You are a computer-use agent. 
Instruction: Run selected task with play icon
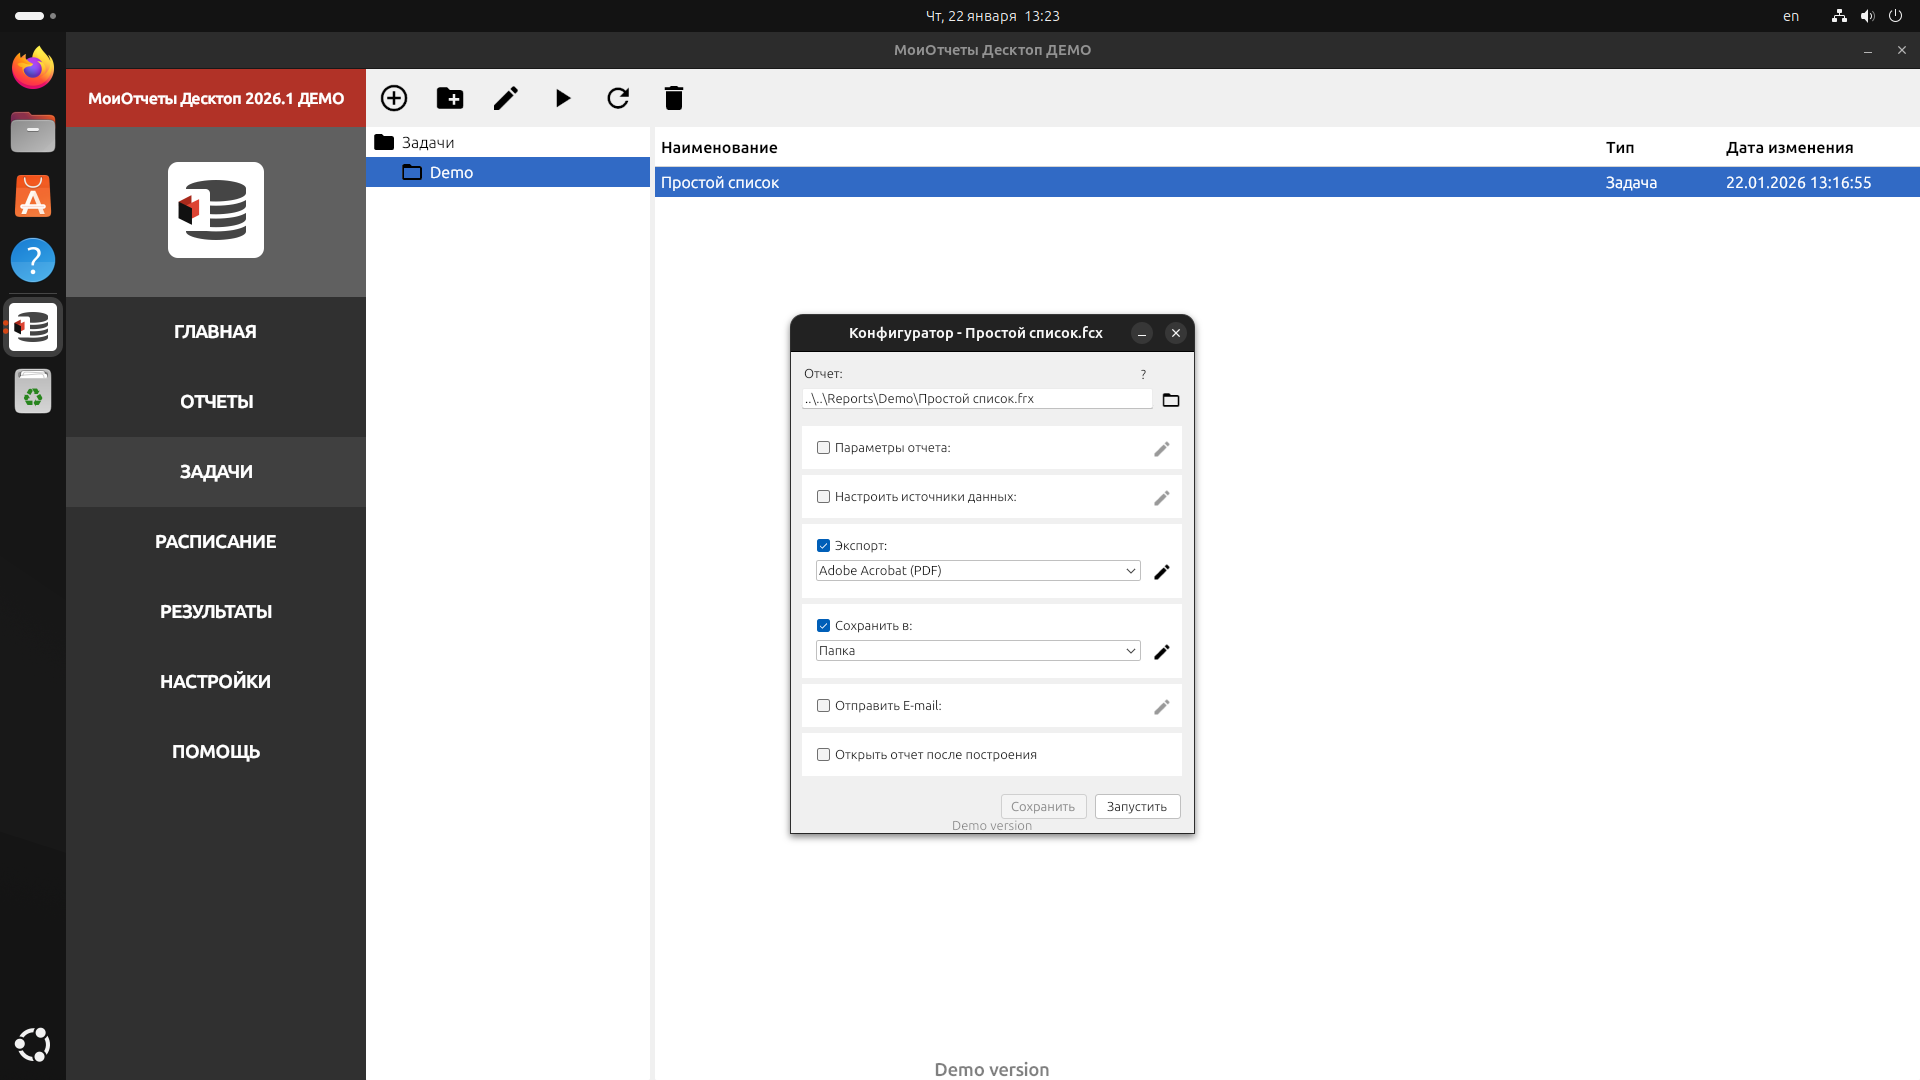563,98
